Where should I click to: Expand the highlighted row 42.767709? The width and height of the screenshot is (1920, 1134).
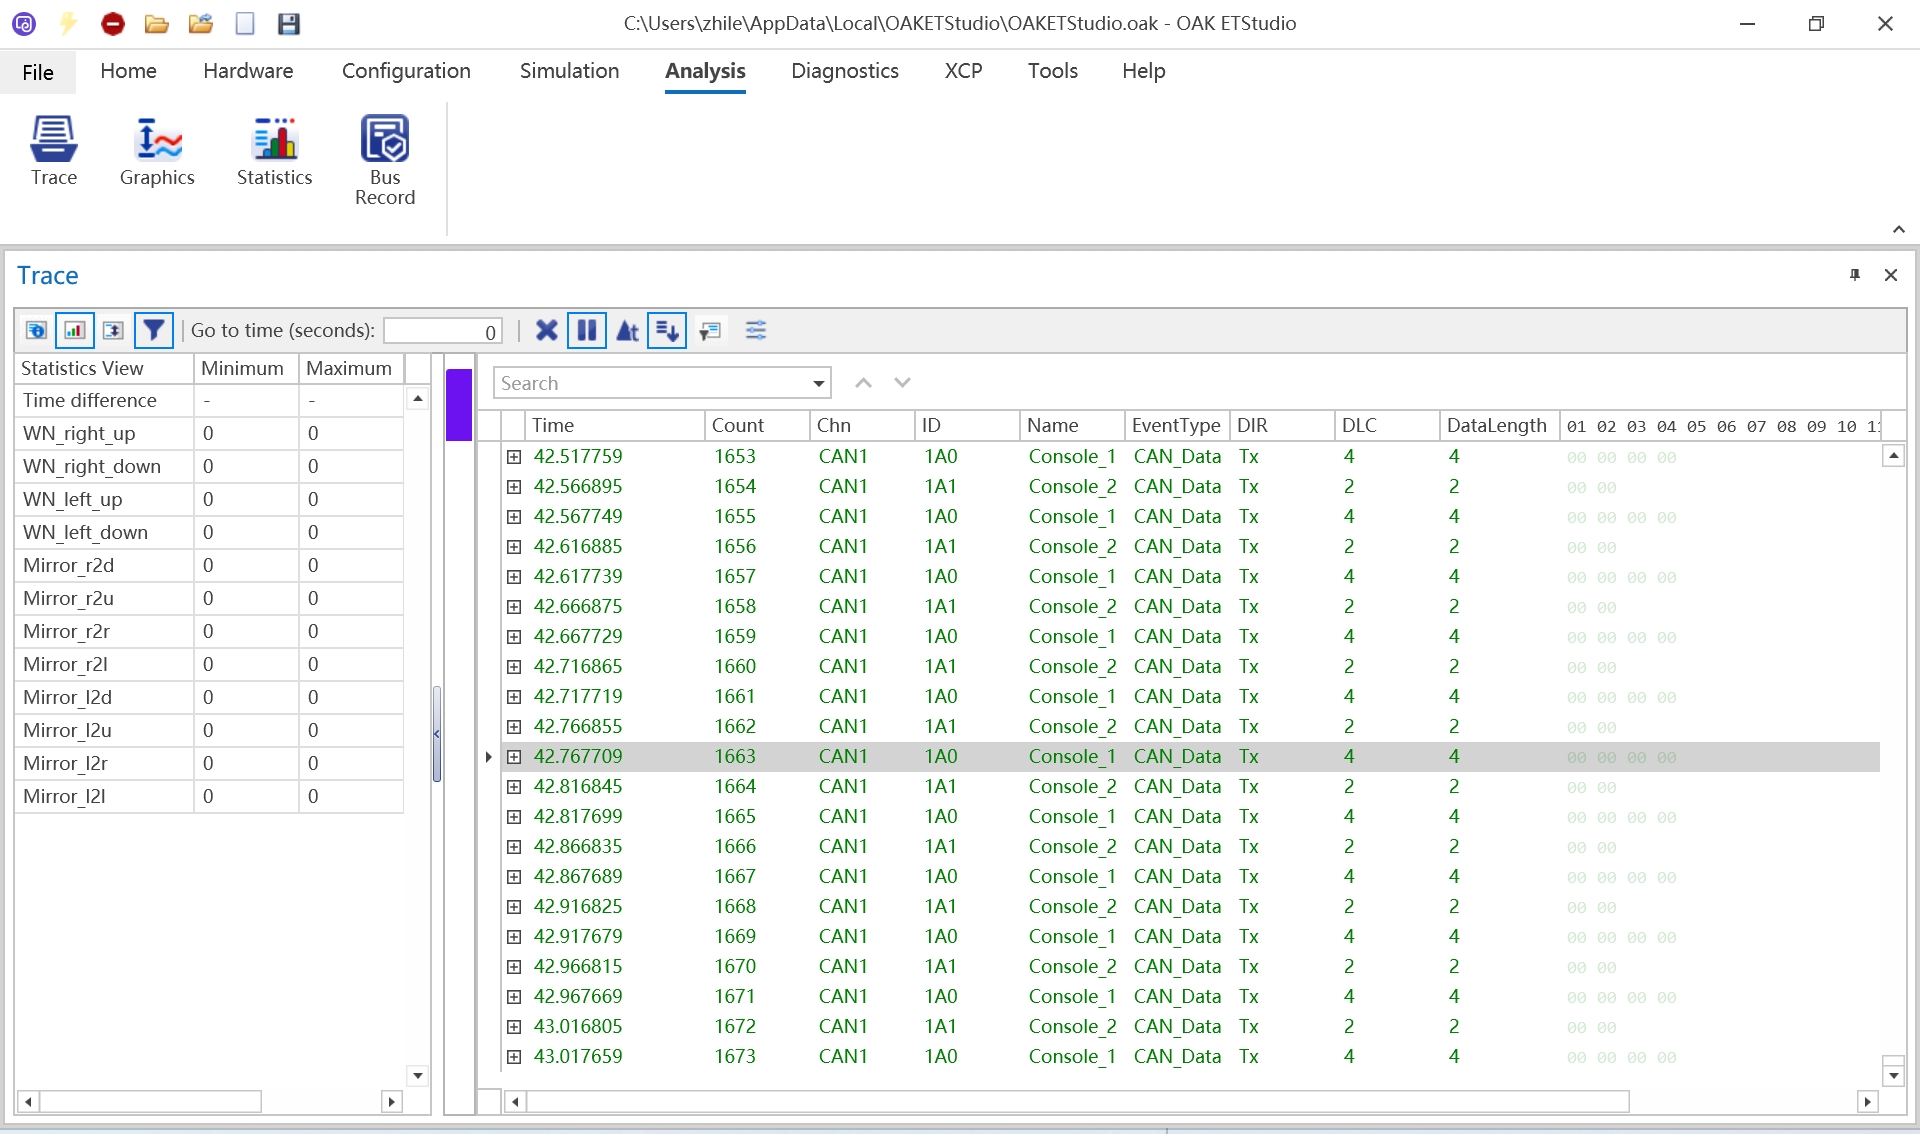[x=514, y=757]
